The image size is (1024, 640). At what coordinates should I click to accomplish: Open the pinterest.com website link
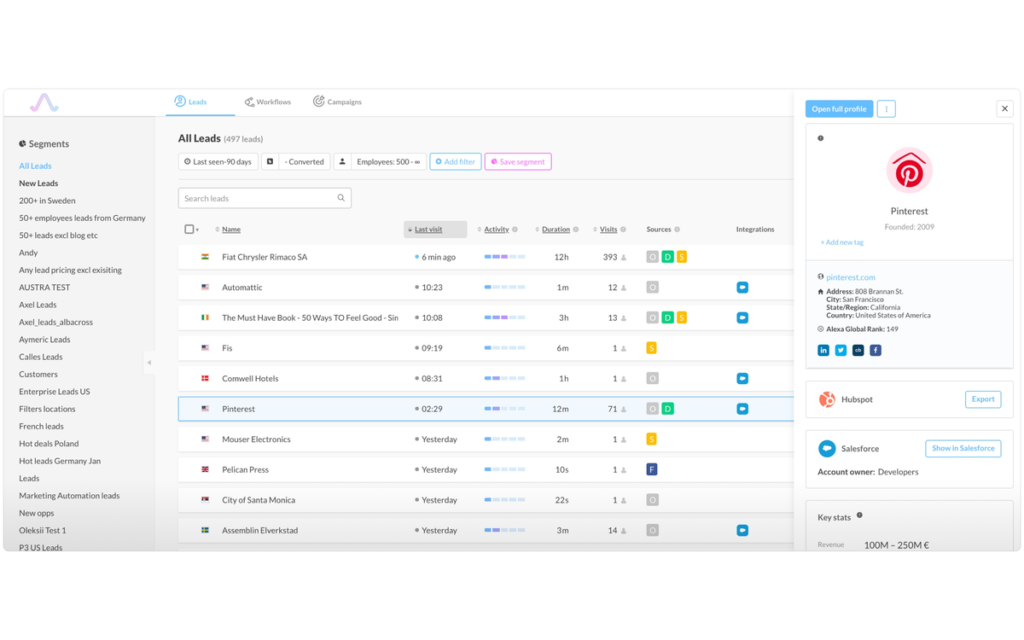850,278
